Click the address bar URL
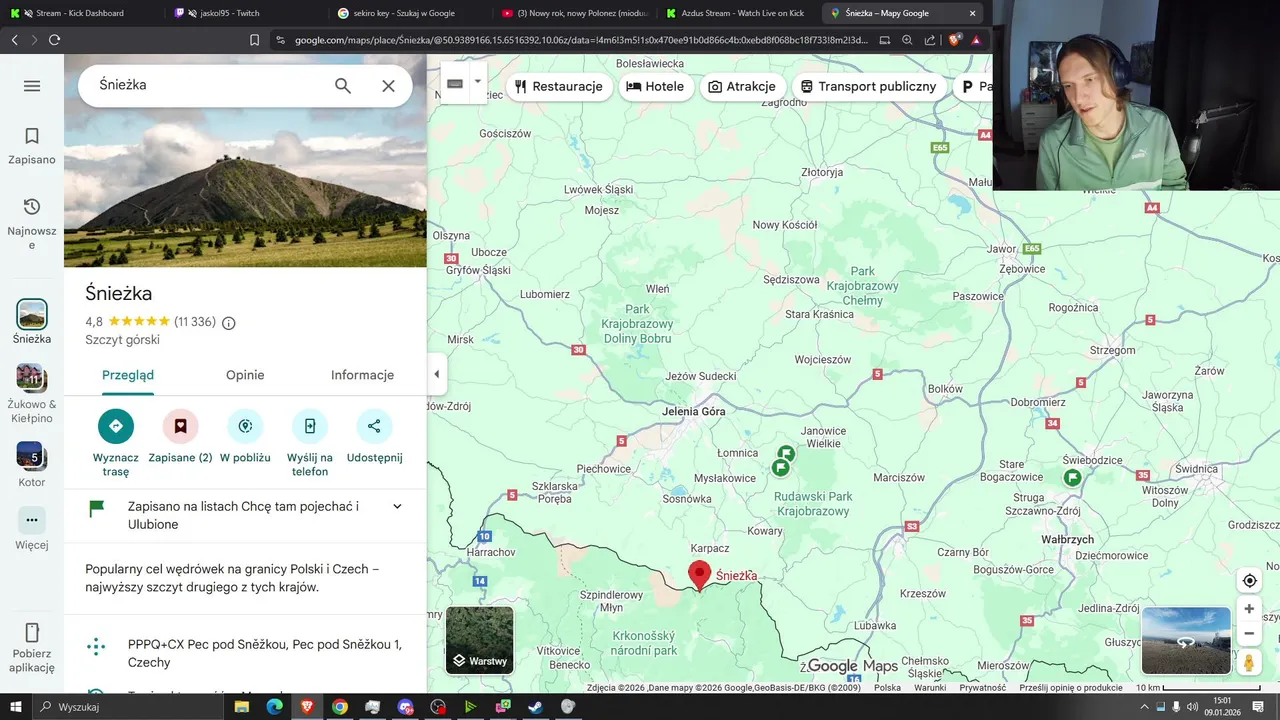The width and height of the screenshot is (1280, 720). click(x=581, y=40)
